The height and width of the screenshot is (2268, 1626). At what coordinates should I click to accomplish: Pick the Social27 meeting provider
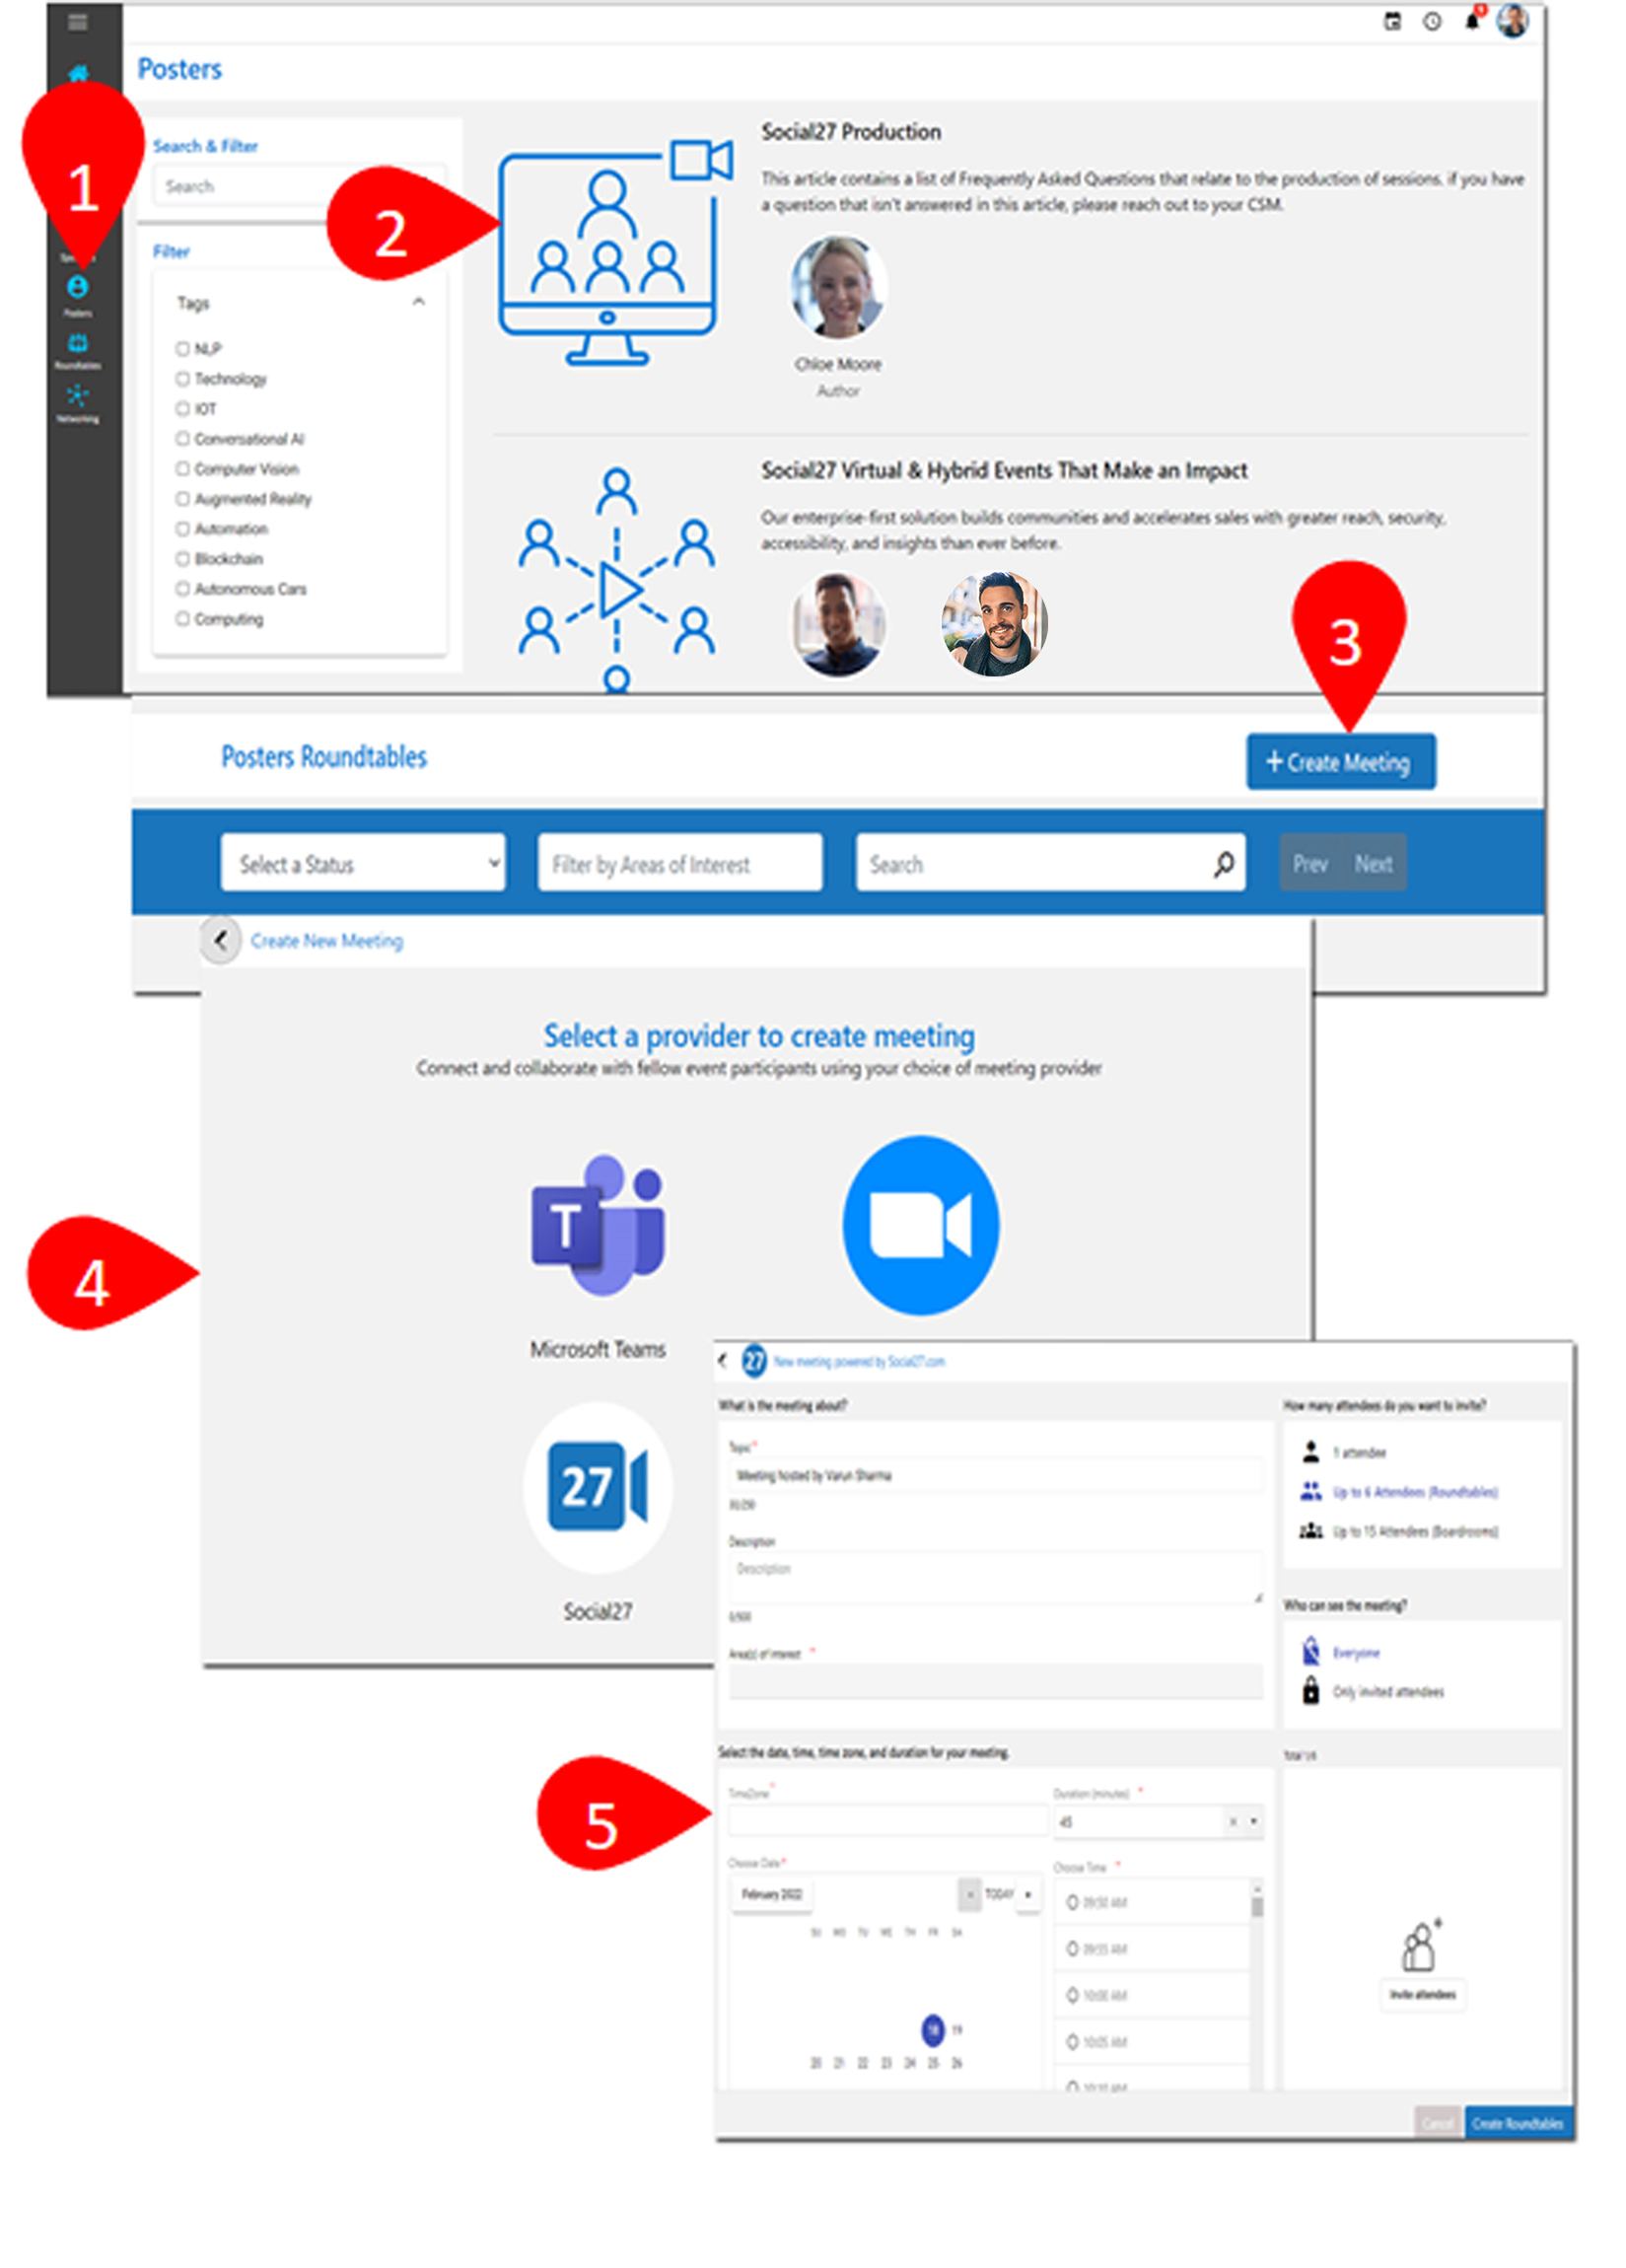click(597, 1487)
